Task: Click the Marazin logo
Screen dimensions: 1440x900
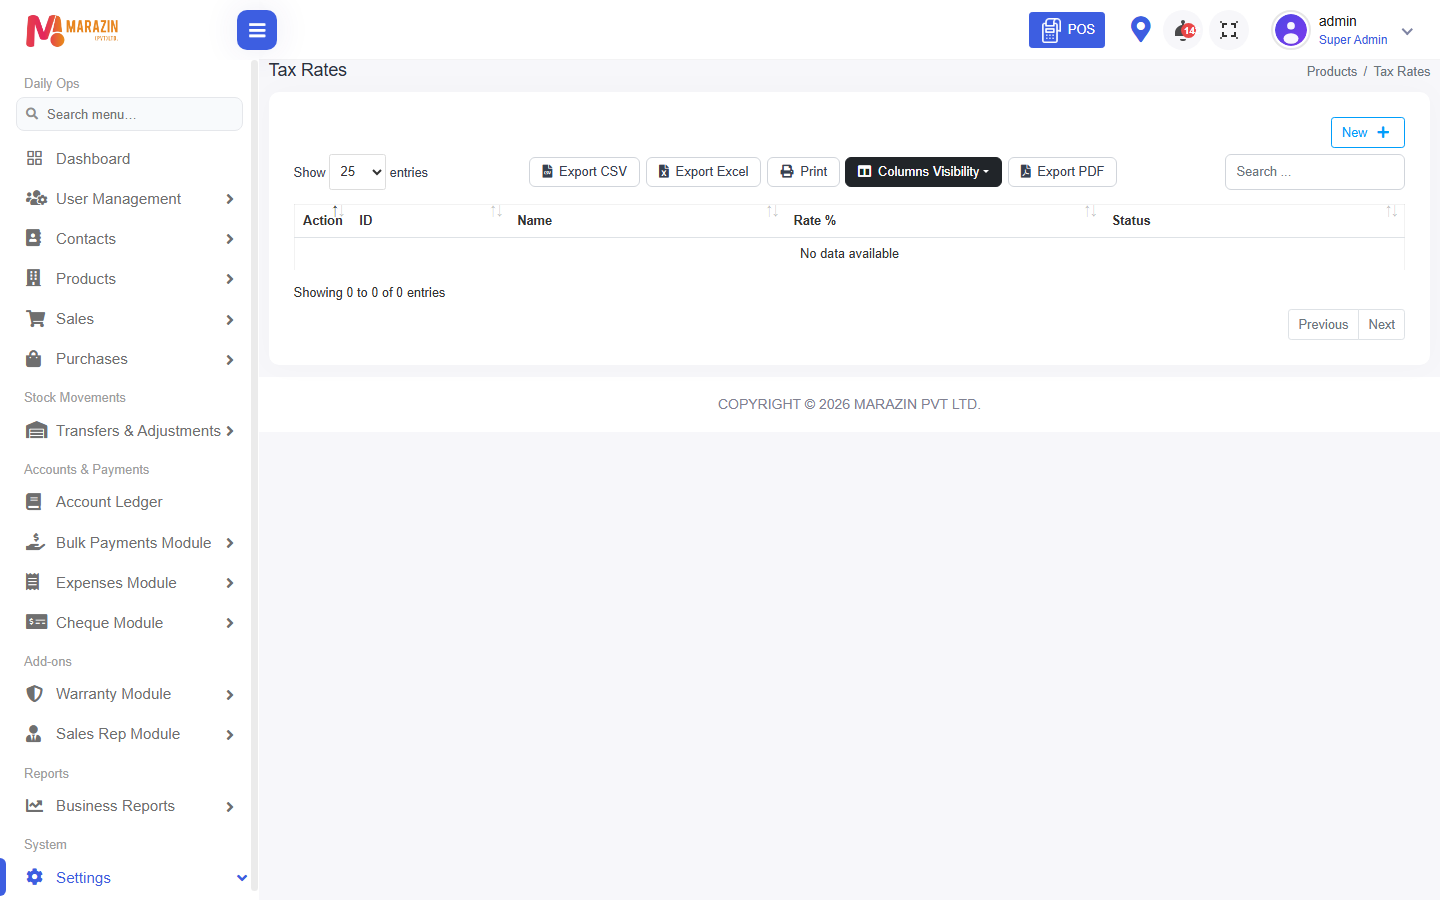Action: click(72, 30)
